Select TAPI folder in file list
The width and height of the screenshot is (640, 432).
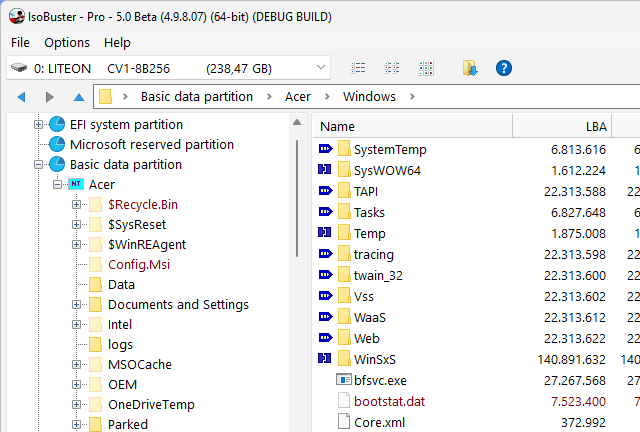(366, 192)
